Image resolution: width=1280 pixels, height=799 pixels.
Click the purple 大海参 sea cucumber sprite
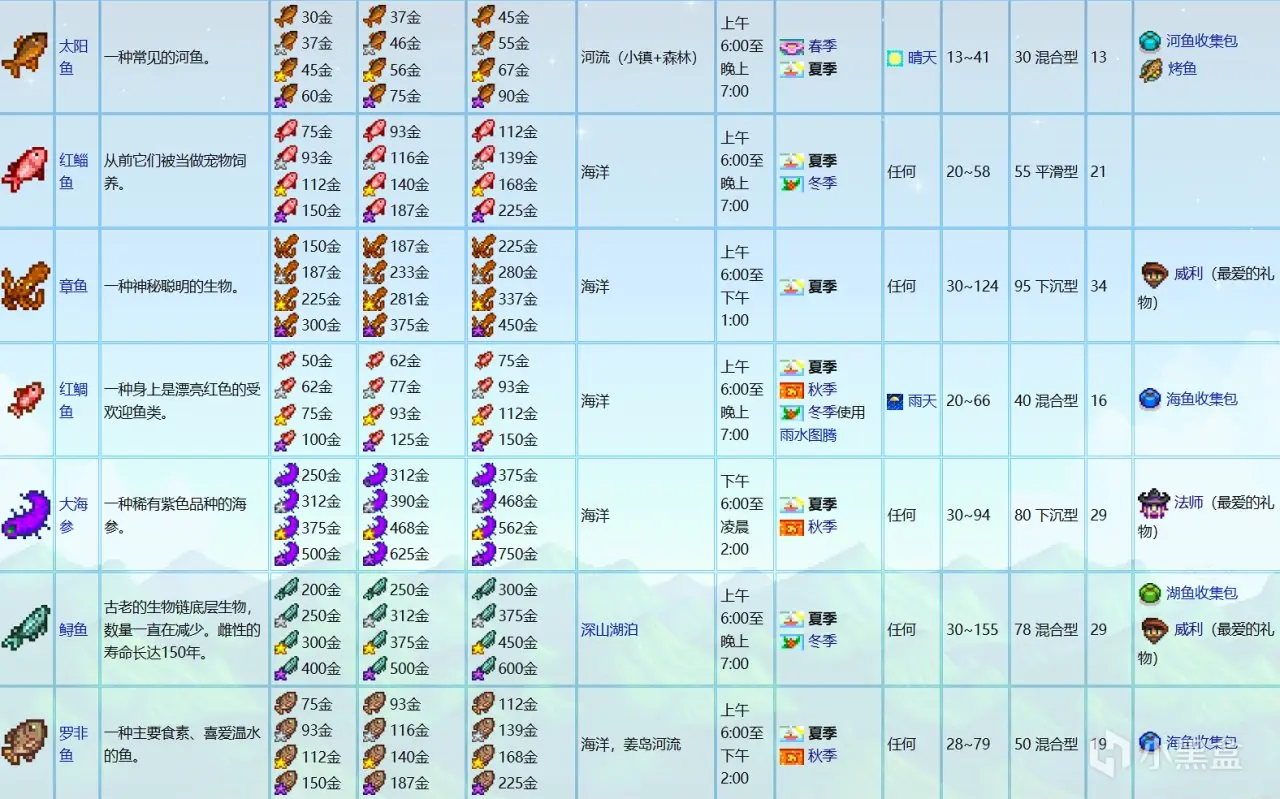25,515
